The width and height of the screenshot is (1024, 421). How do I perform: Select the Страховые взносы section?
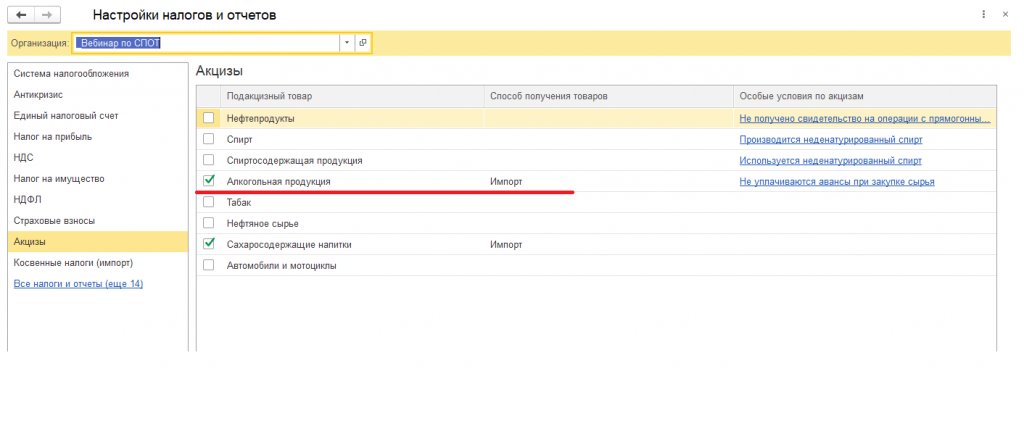pos(98,221)
